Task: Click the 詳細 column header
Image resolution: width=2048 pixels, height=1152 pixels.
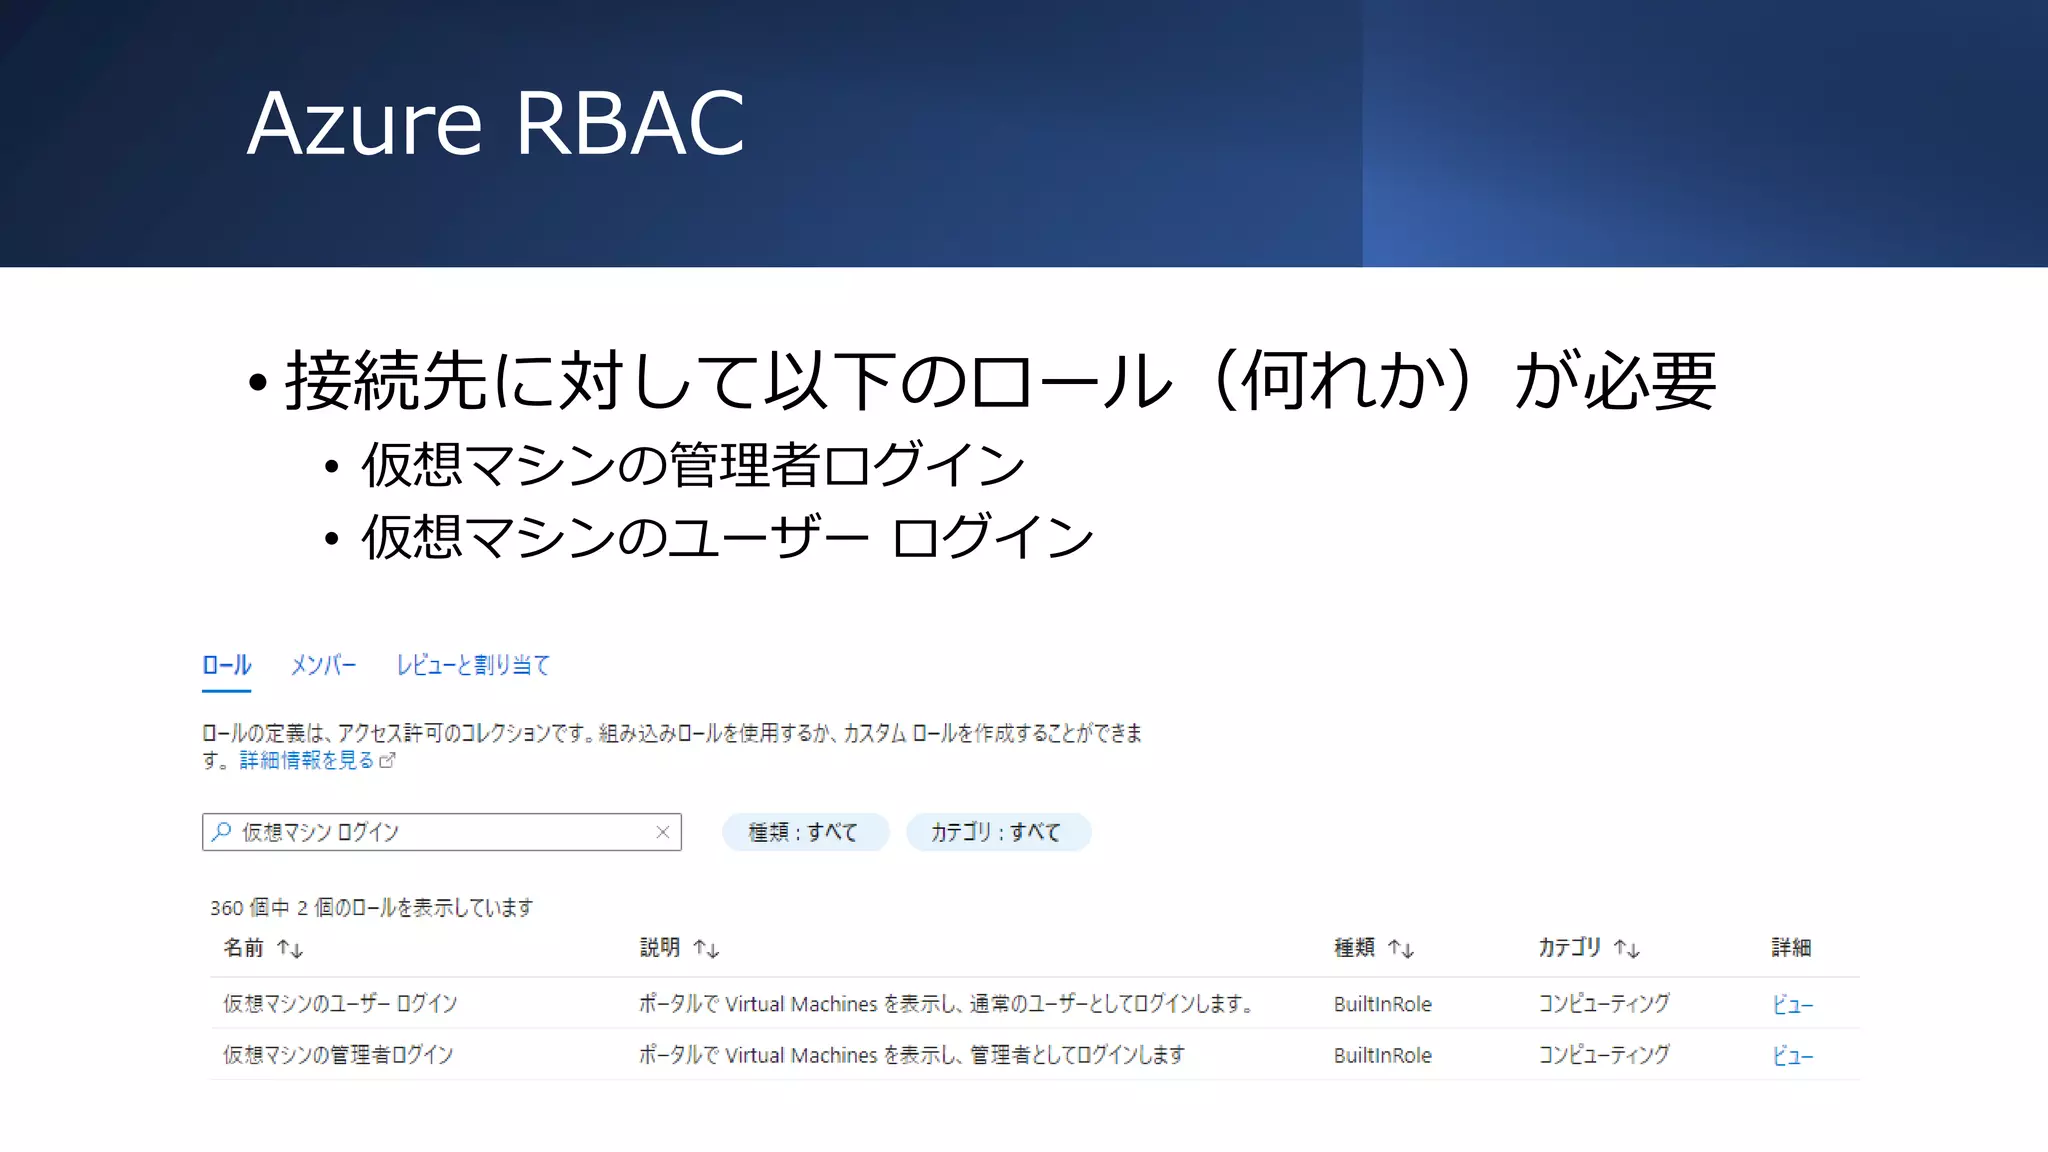Action: pyautogui.click(x=1791, y=947)
